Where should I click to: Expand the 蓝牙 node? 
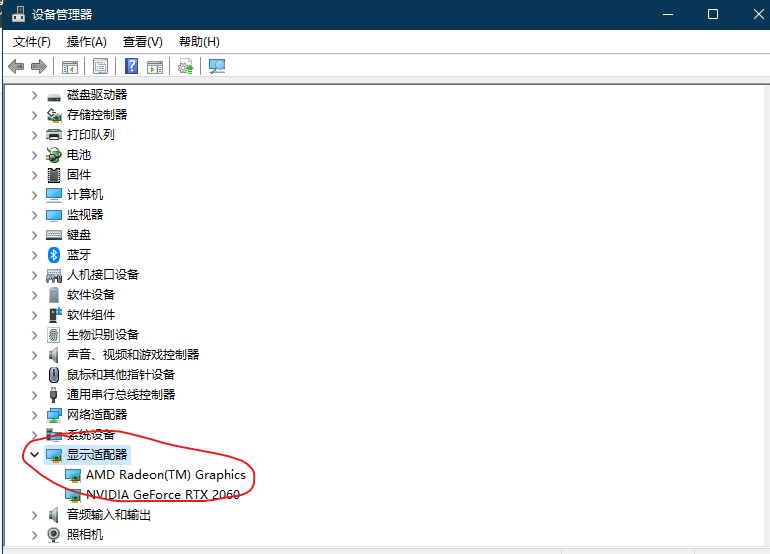point(34,255)
